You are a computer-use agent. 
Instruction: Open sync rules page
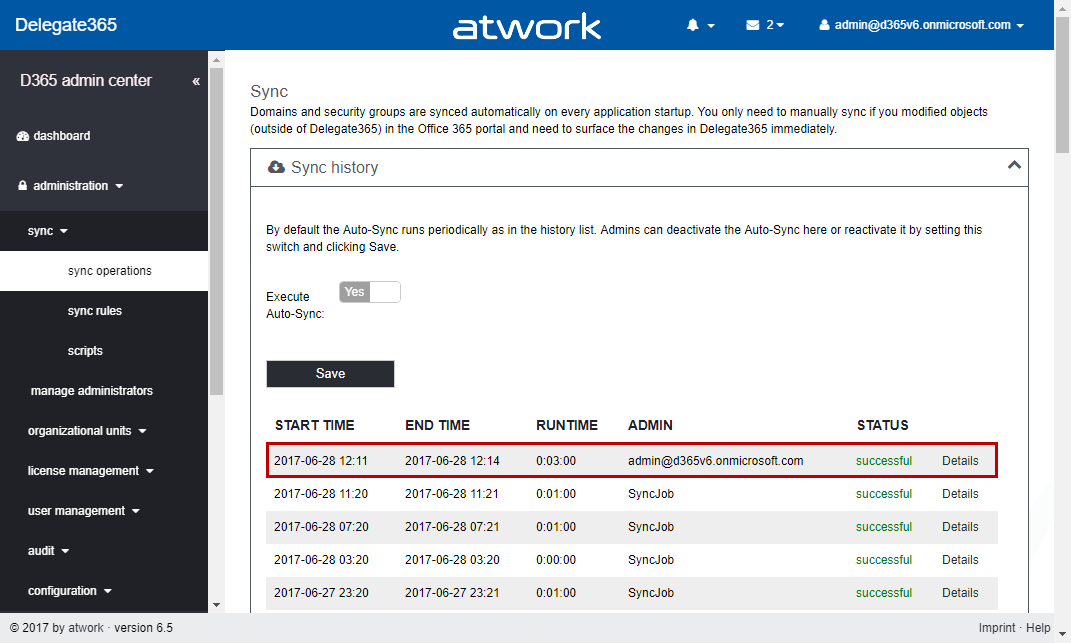(x=94, y=311)
